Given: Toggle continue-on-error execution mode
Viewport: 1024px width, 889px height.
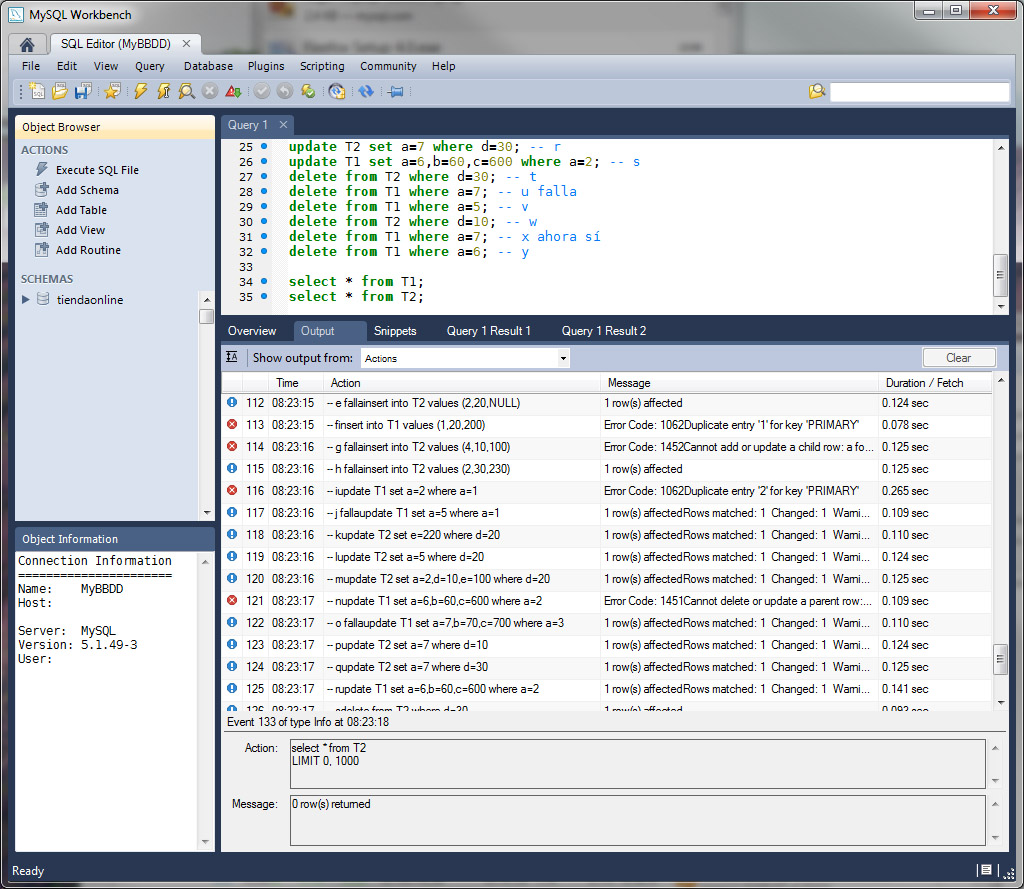Looking at the screenshot, I should point(233,91).
